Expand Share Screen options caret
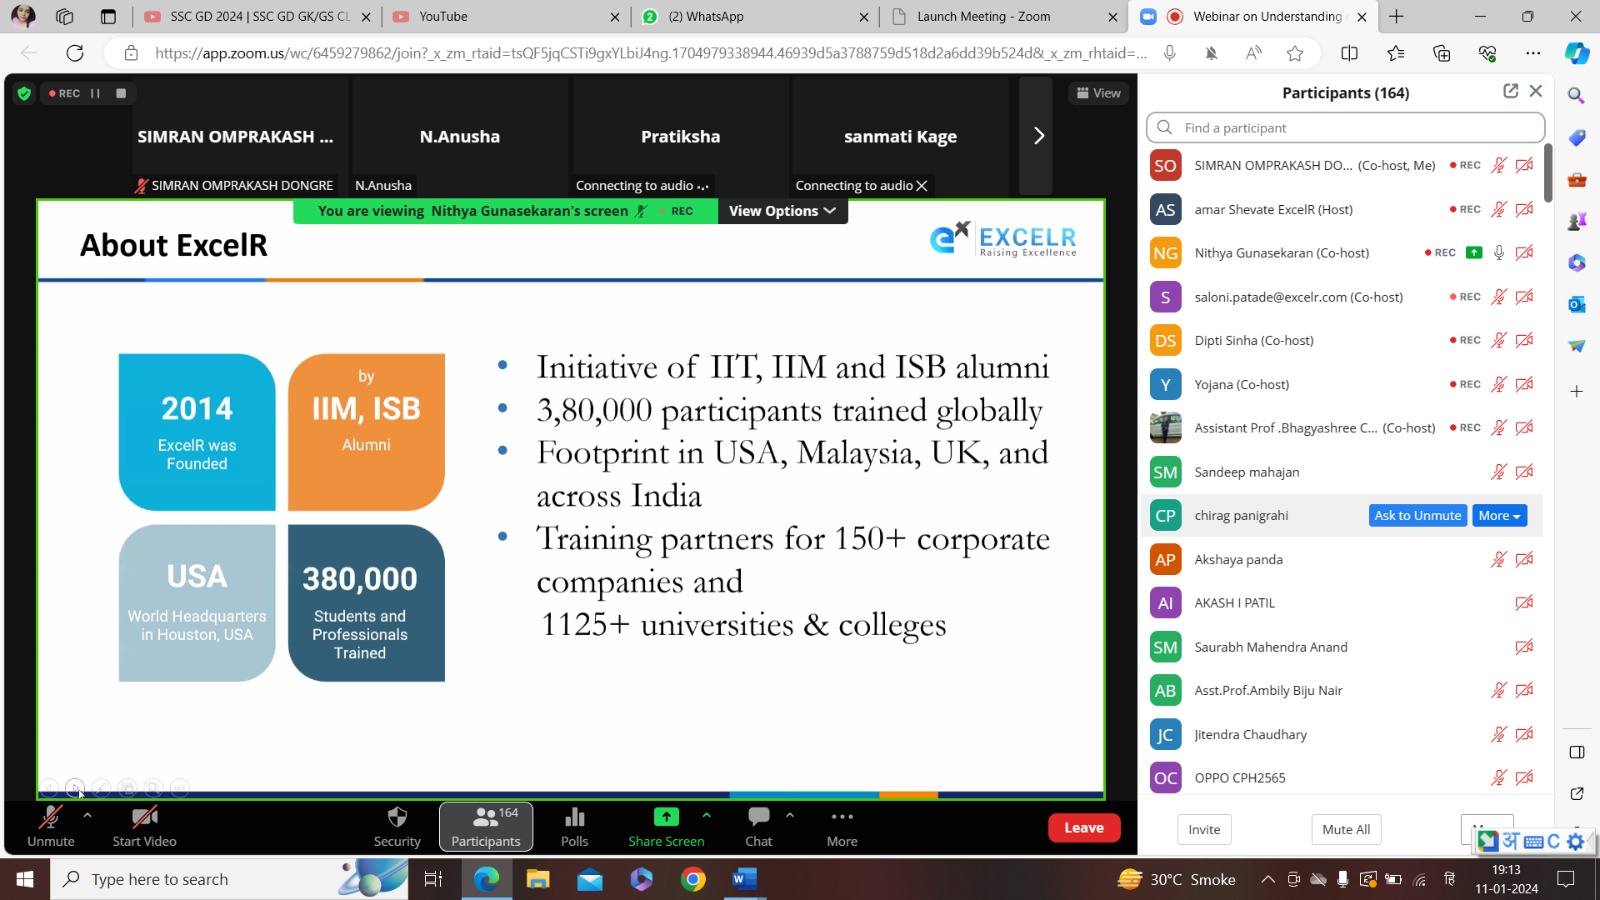 coord(707,816)
